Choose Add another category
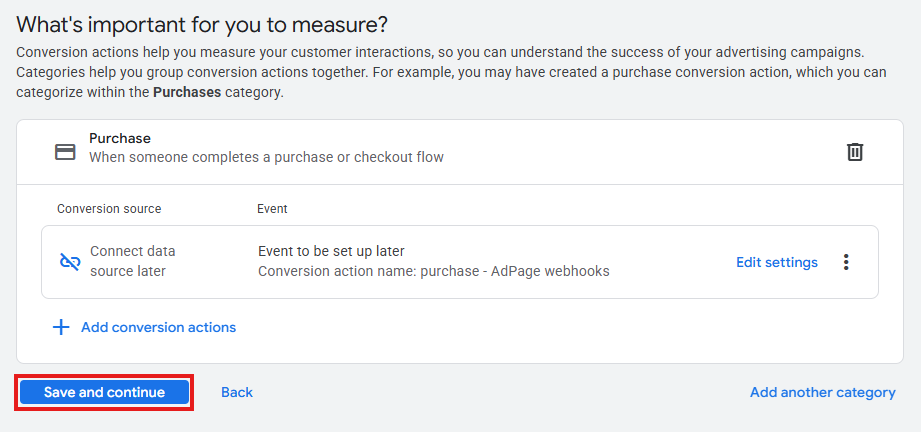 tap(822, 392)
